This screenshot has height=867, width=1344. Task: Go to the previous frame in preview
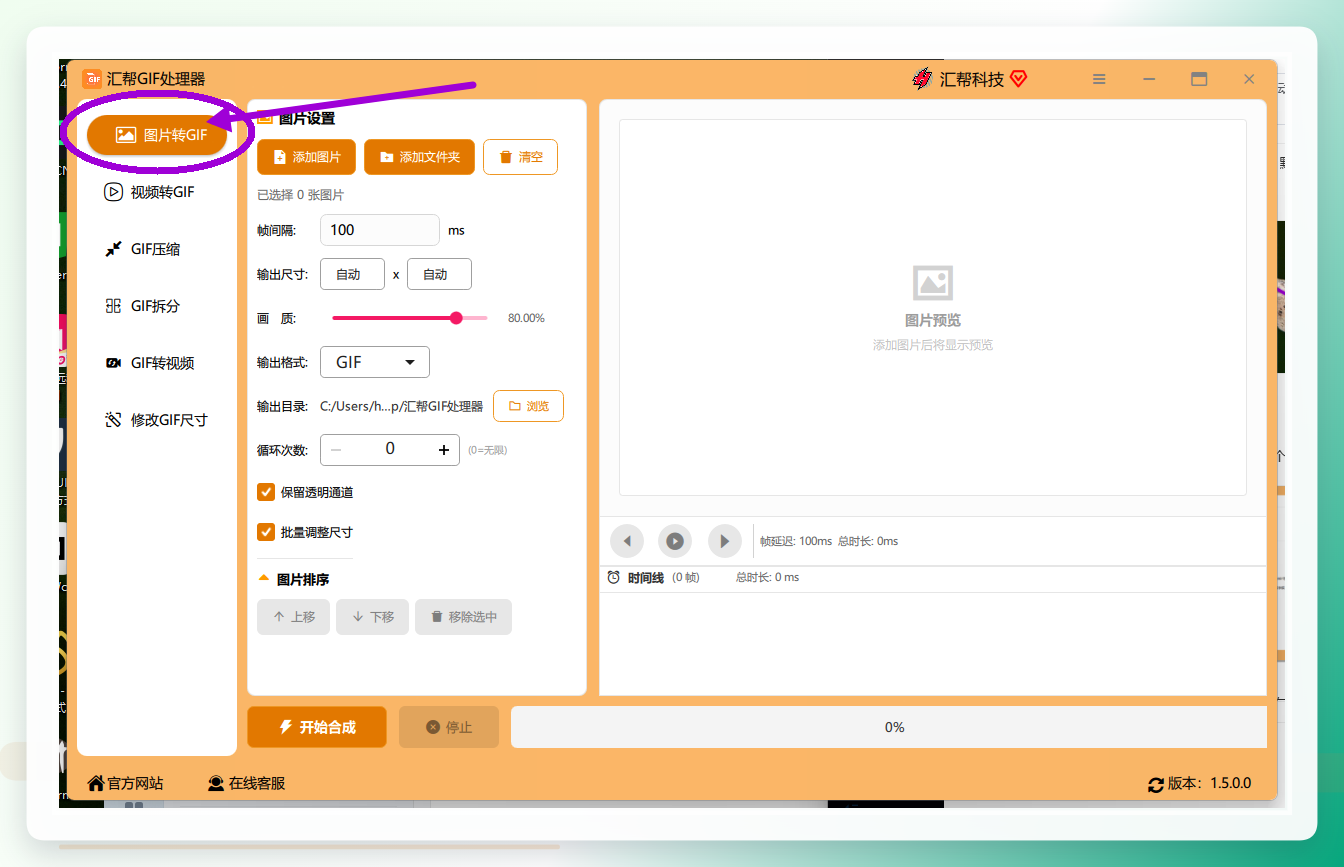point(627,541)
